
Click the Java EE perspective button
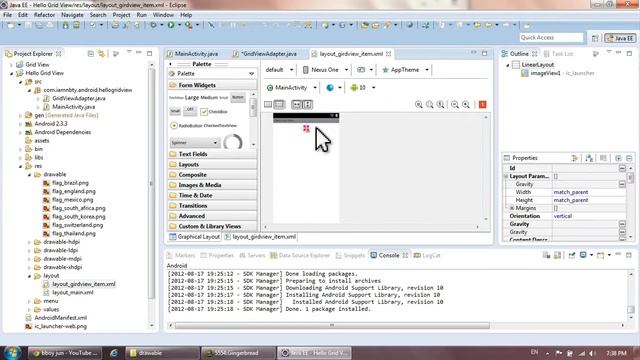620,38
